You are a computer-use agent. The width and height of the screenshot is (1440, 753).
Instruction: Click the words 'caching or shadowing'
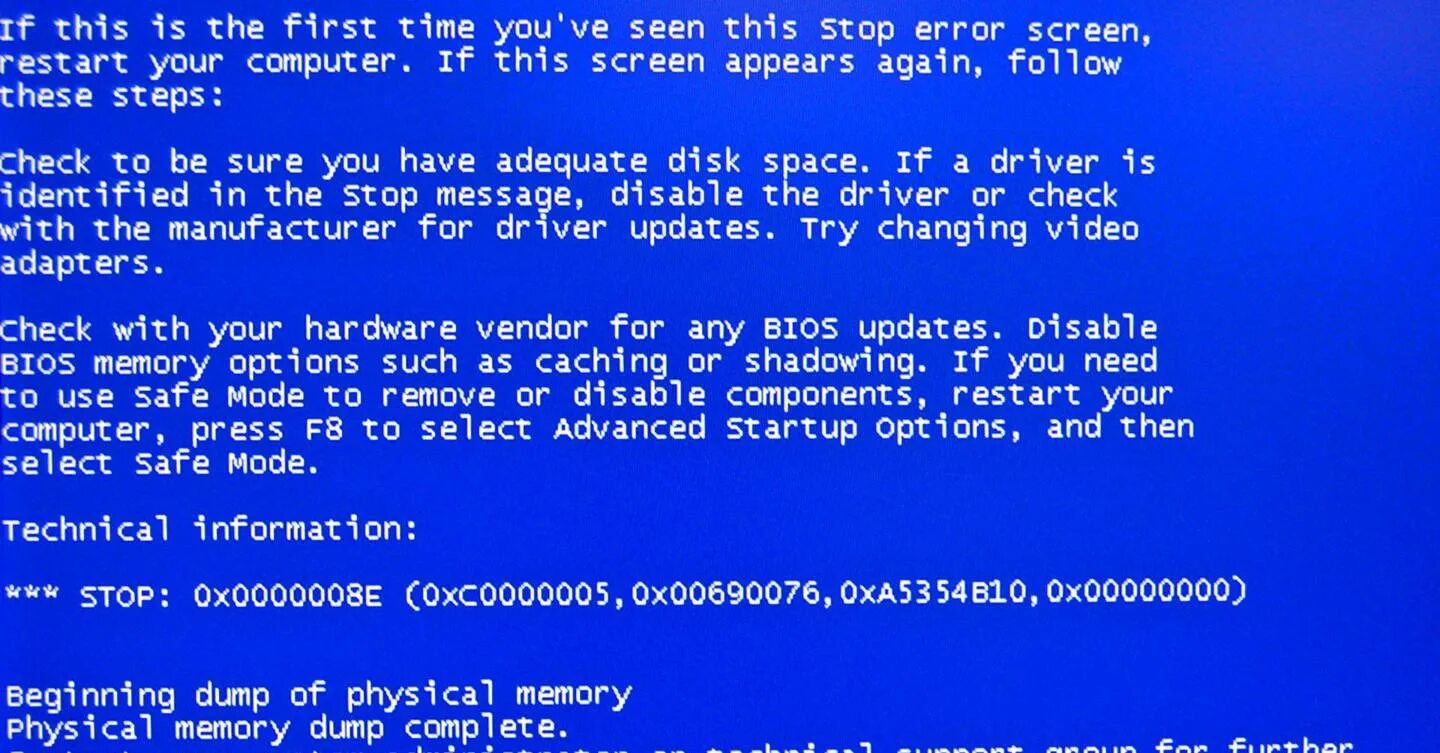(733, 362)
